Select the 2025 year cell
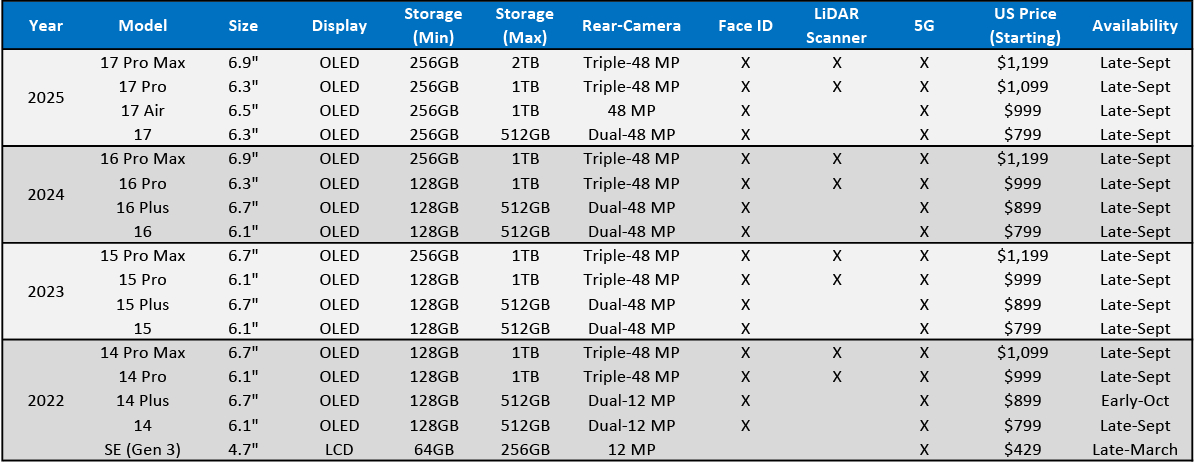This screenshot has height=463, width=1195. (x=47, y=99)
